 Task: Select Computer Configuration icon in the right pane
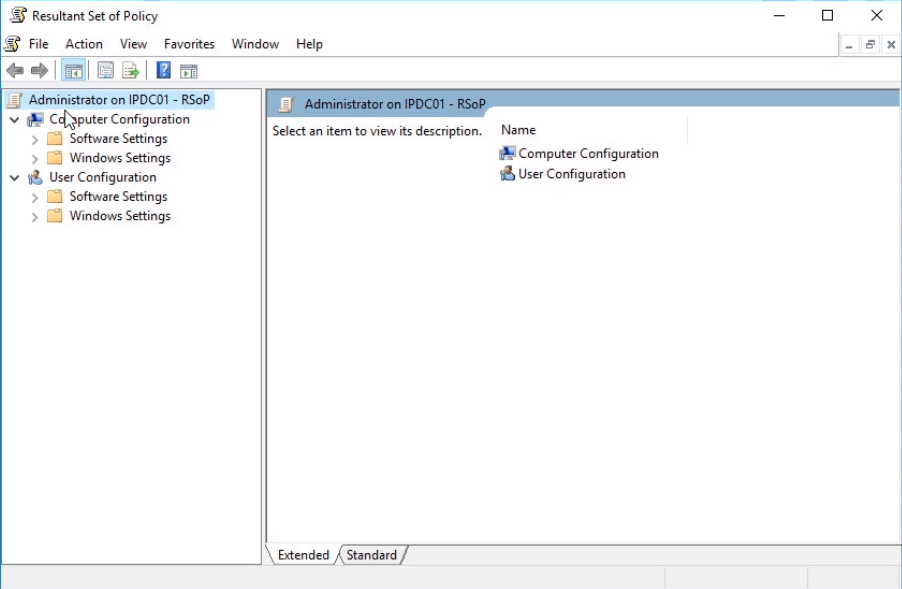[x=508, y=154]
